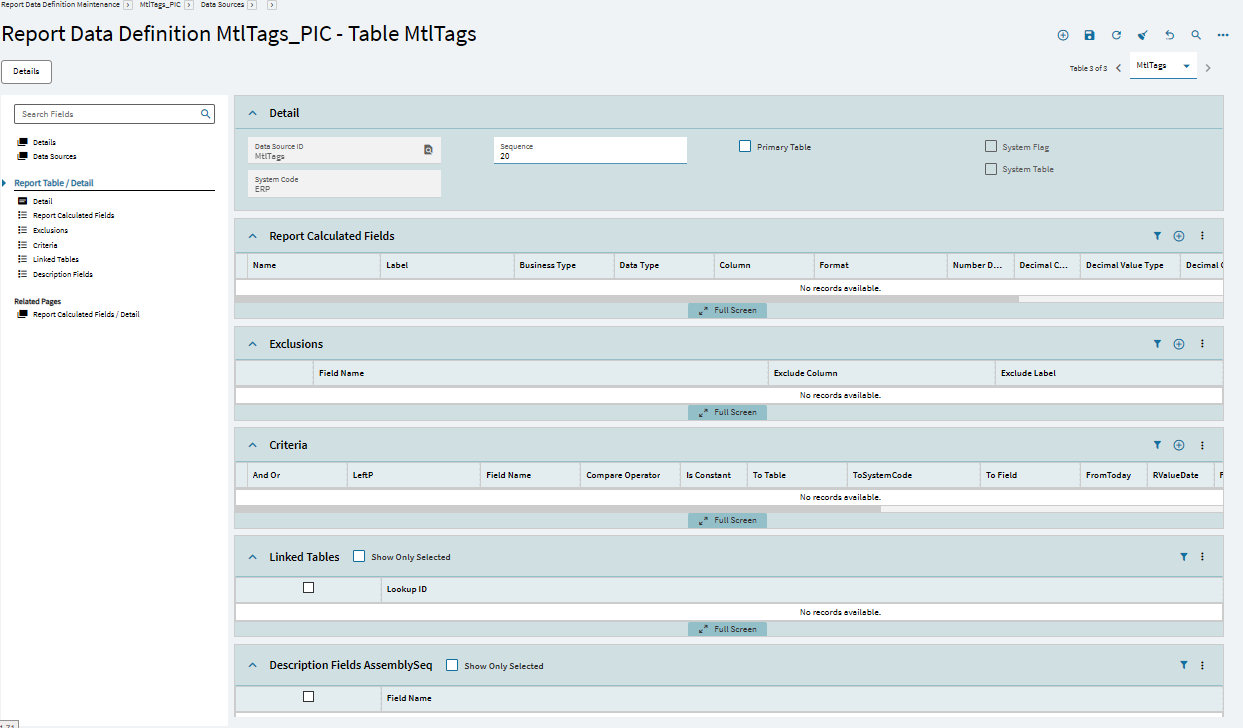Click the Details button below the title
This screenshot has height=728, width=1243.
click(x=26, y=72)
